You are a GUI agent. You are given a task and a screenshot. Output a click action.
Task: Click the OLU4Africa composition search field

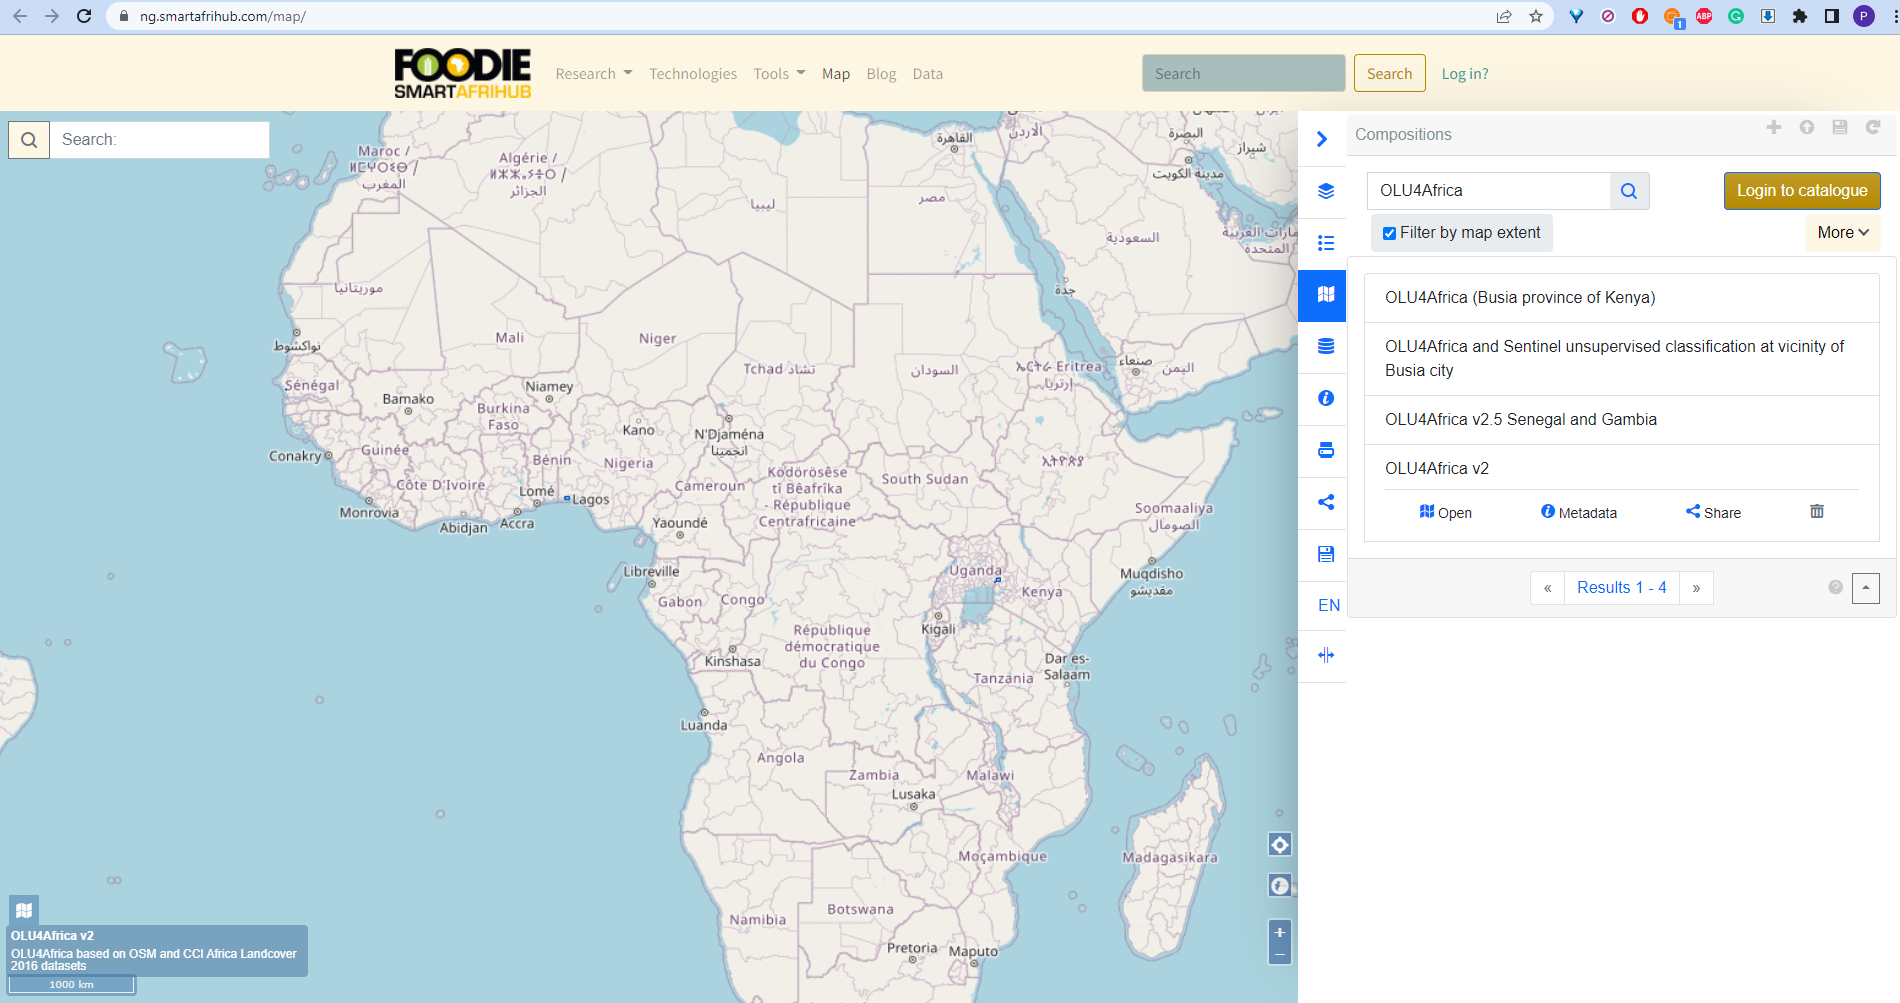coord(1488,191)
